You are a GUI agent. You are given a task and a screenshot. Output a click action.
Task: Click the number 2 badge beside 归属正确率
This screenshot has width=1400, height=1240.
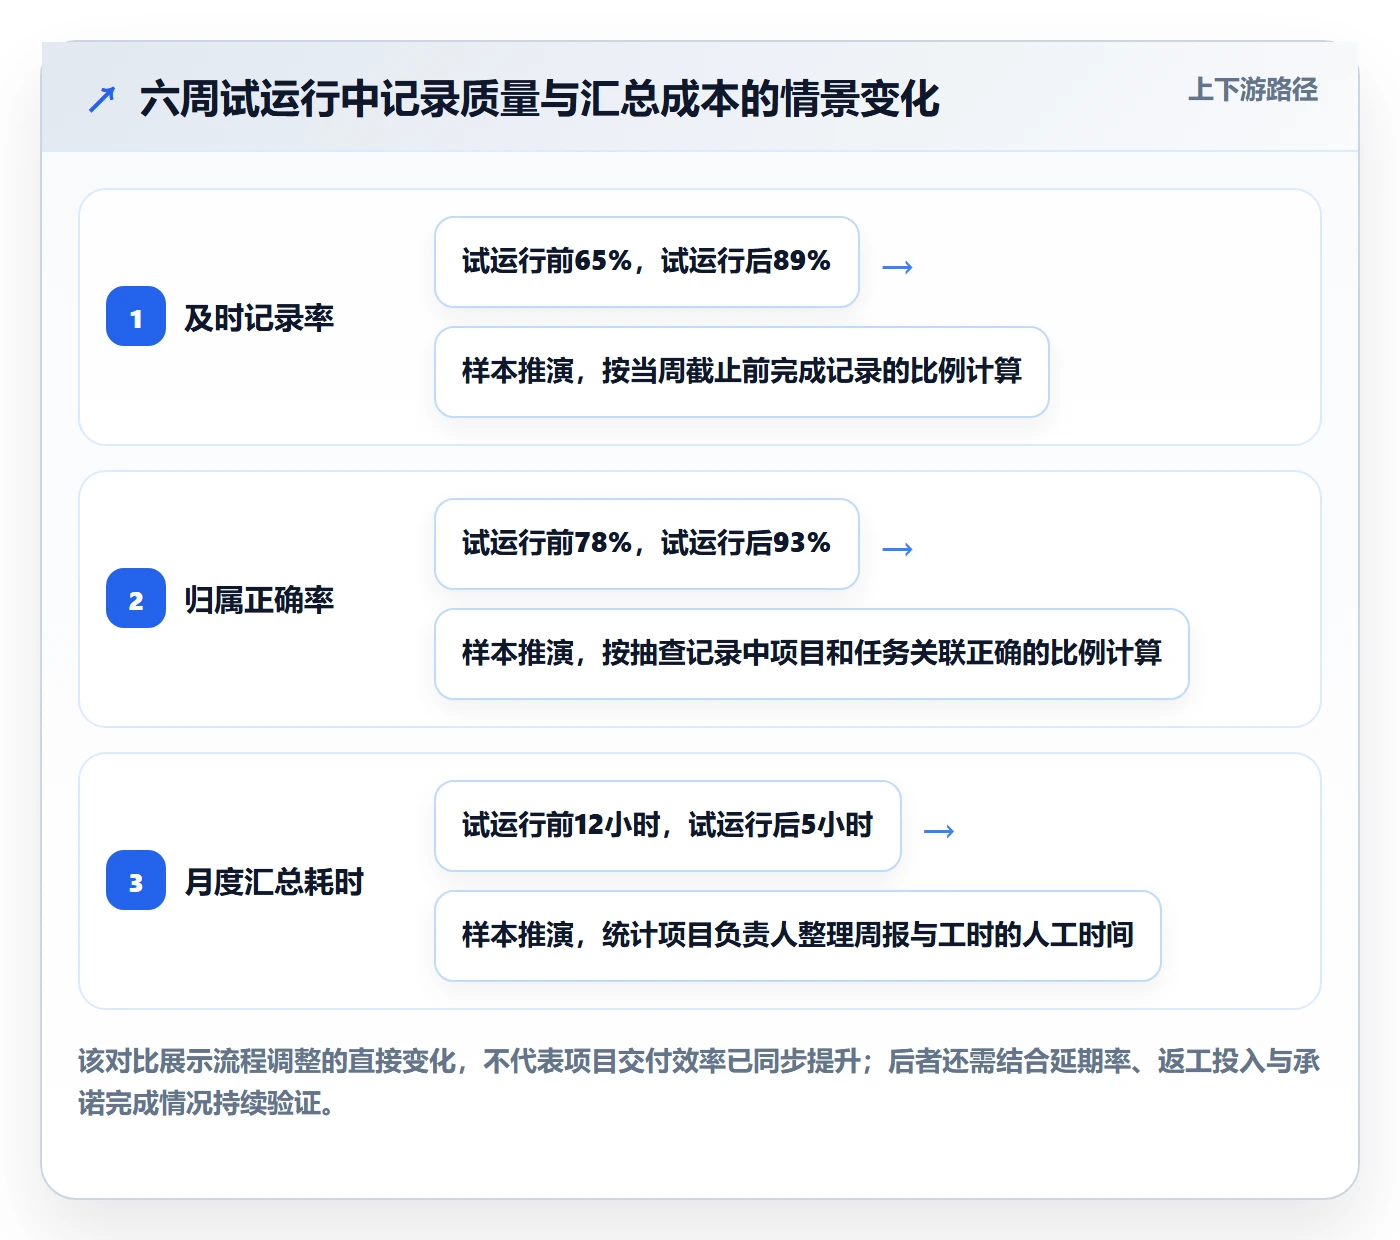point(136,599)
